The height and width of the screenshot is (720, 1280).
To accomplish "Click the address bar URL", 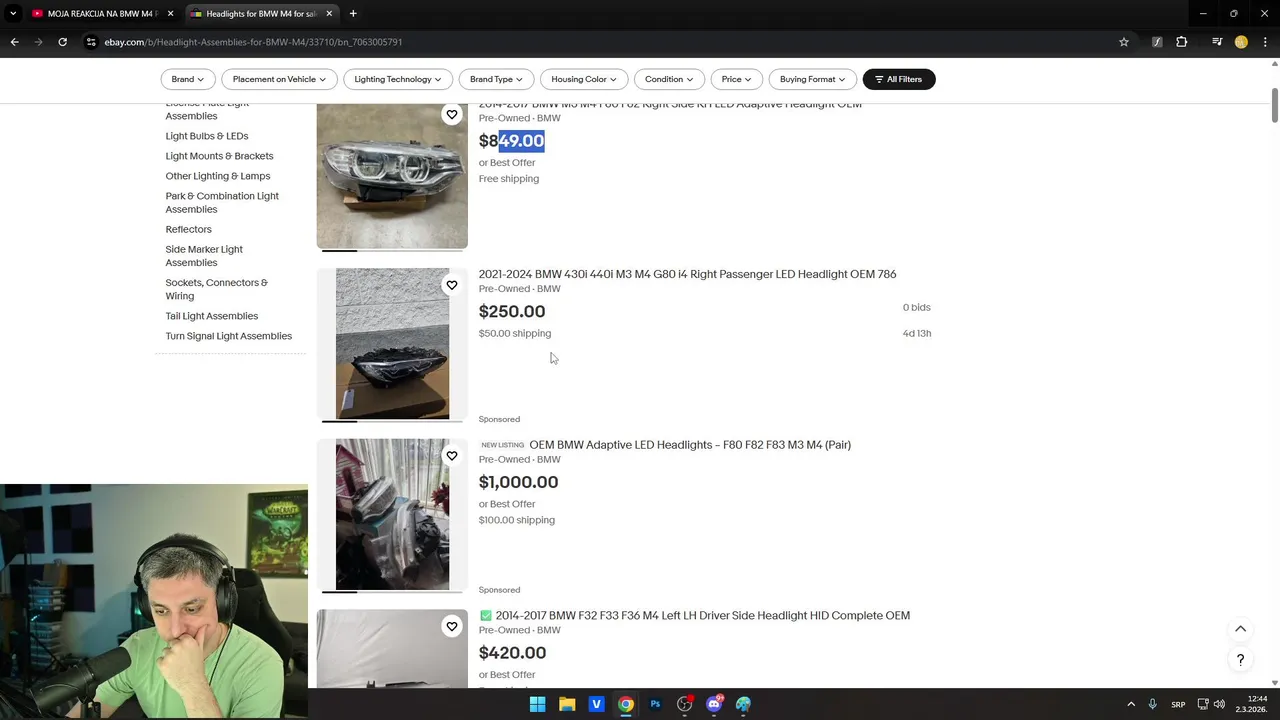I will pos(253,42).
